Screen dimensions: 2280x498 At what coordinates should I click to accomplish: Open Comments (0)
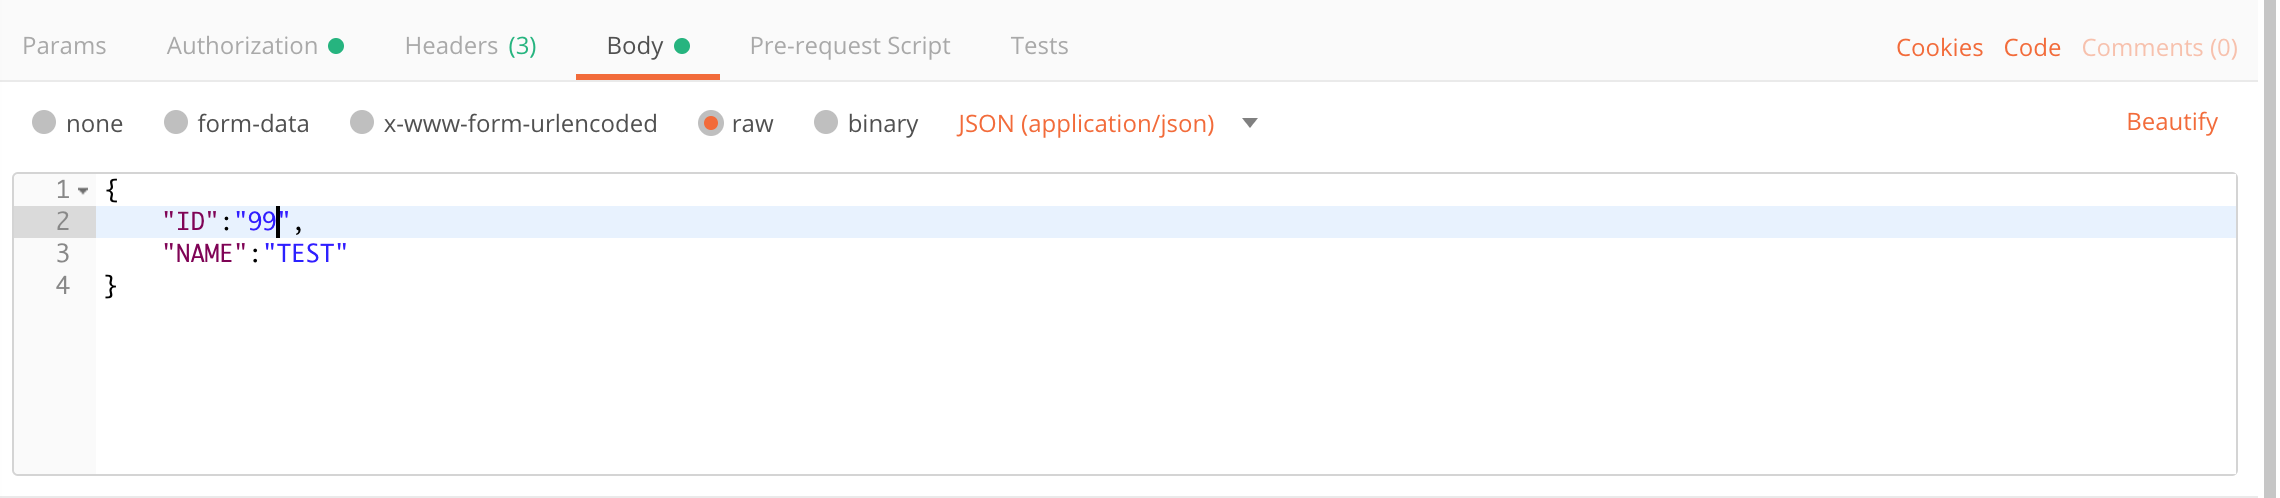pos(2159,48)
